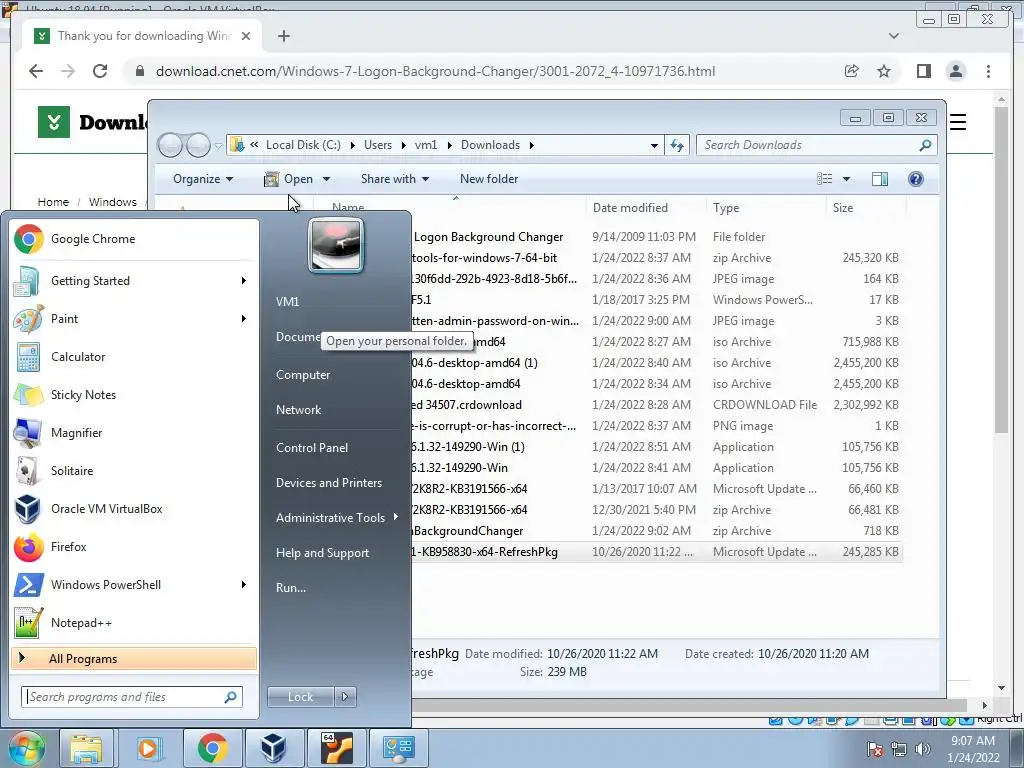Screen dimensions: 1024x768
Task: Open the Share with dropdown
Action: coord(394,179)
